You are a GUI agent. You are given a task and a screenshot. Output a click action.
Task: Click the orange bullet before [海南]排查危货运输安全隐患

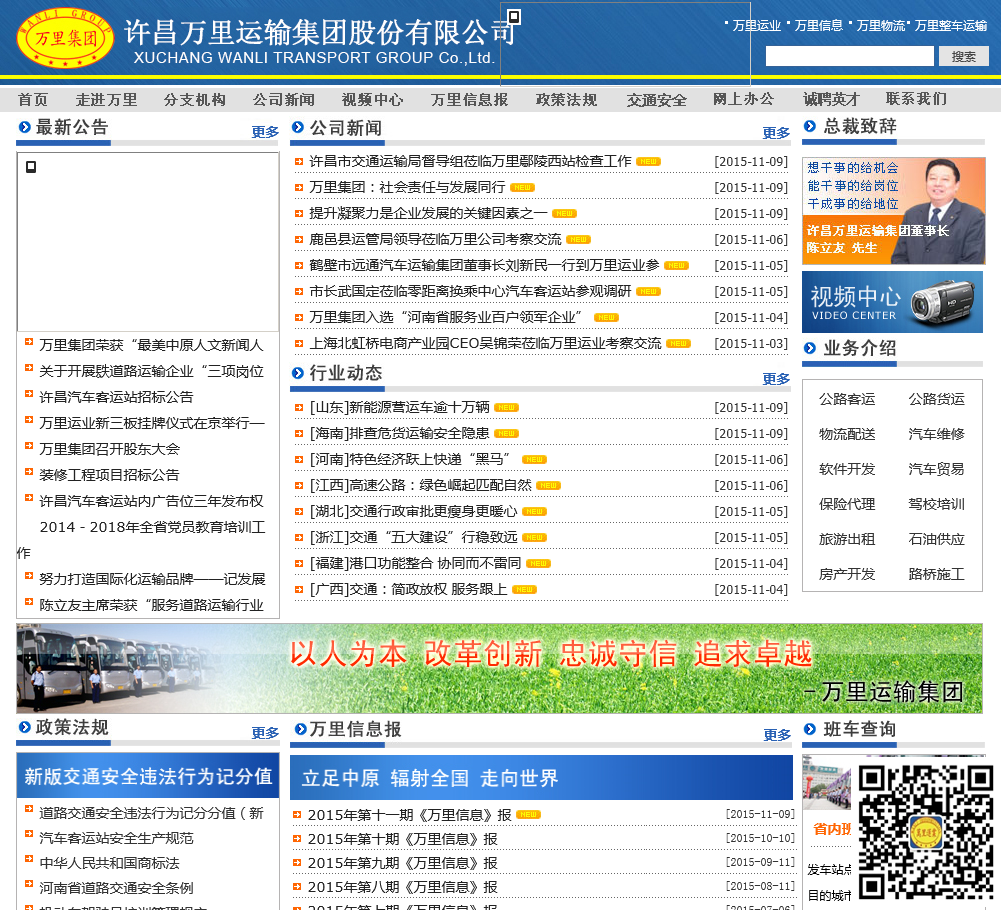tap(298, 434)
